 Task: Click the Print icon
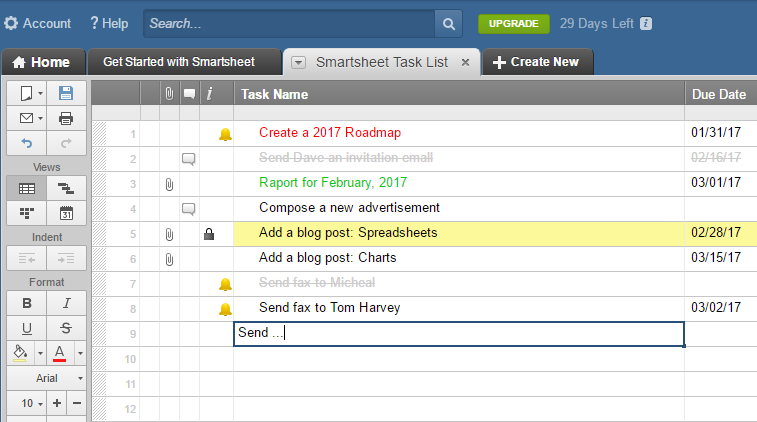[66, 118]
